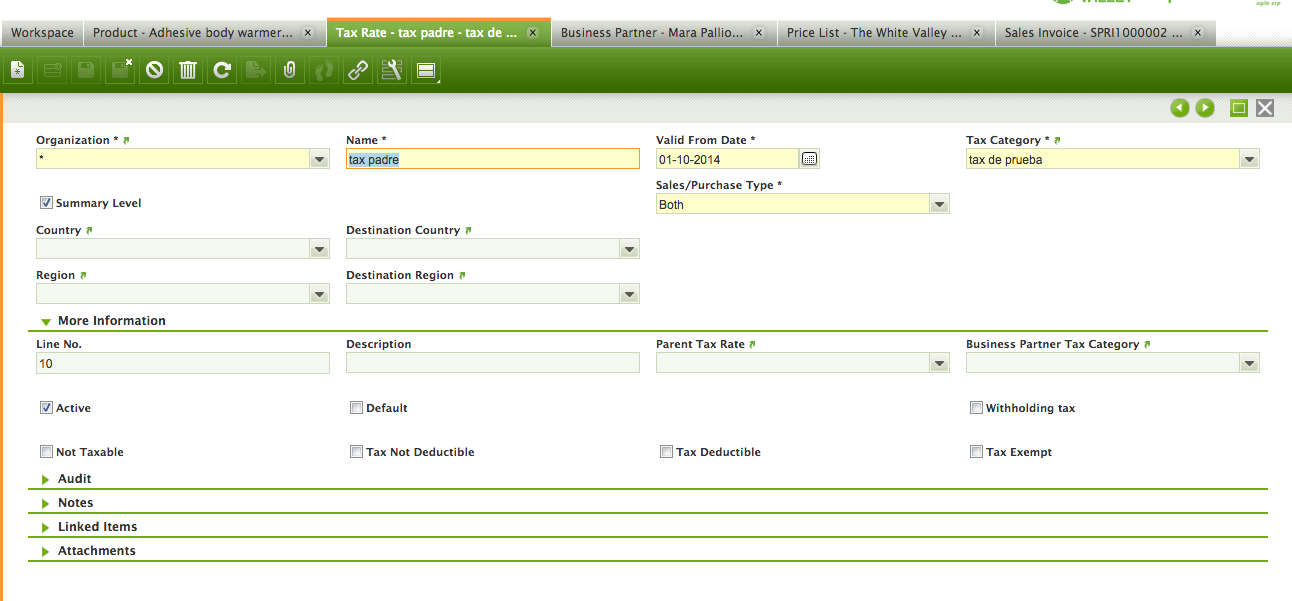Switch to the Workspace tab
The height and width of the screenshot is (601, 1292).
coord(42,33)
